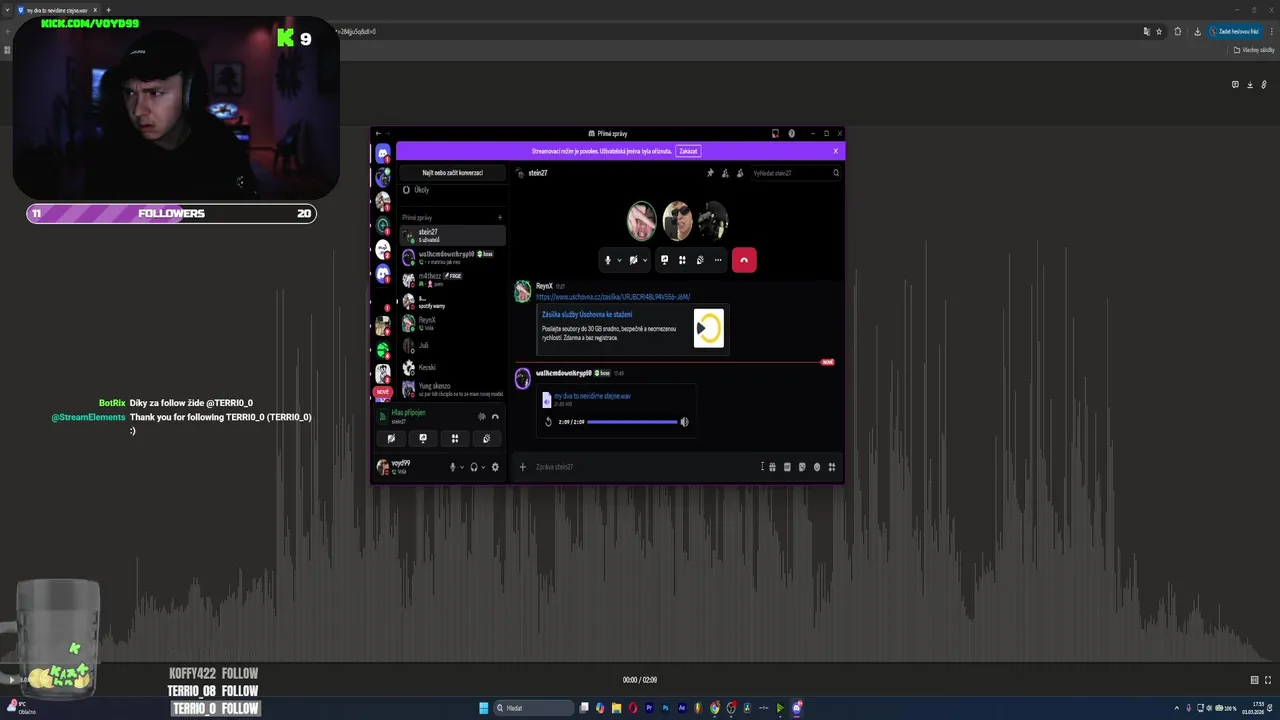
Task: Open the uschovna.cz download link
Action: point(613,297)
